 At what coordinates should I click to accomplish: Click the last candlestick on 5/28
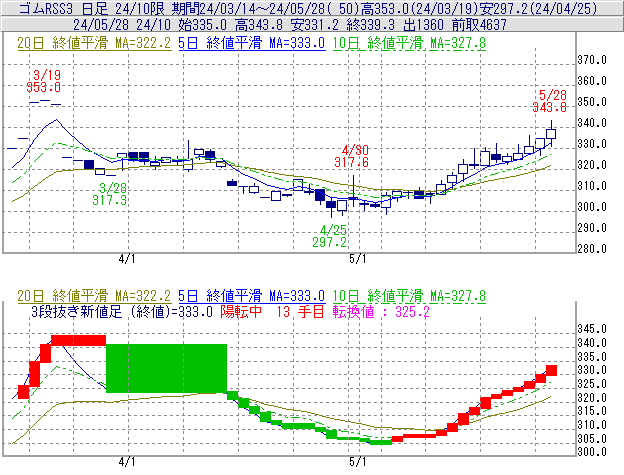pyautogui.click(x=551, y=134)
